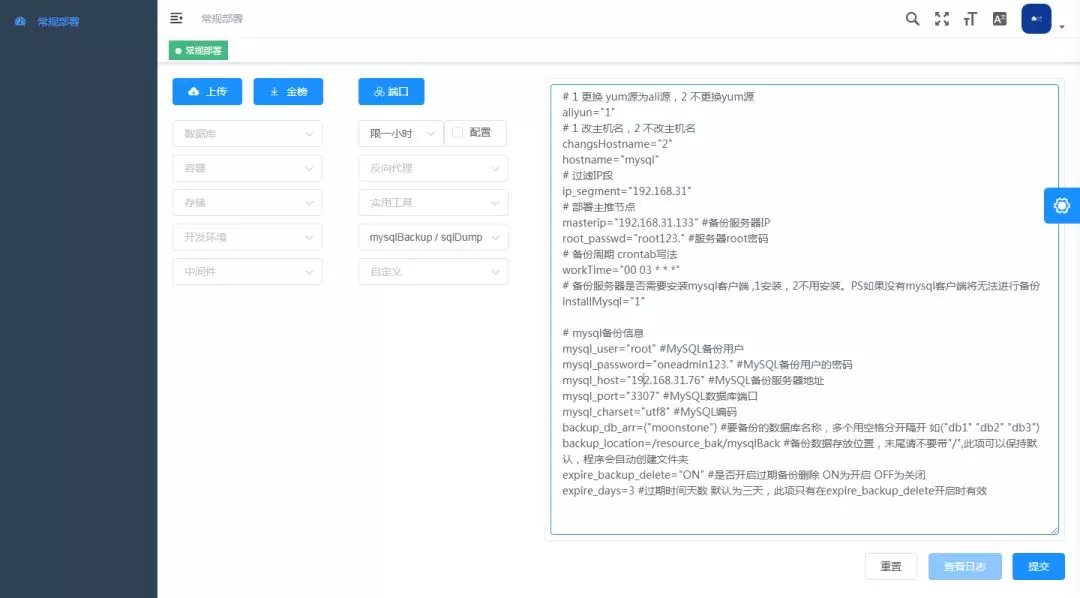Click the text line ip_segment="192.168.31"
Viewport: 1080px width, 598px height.
626,191
